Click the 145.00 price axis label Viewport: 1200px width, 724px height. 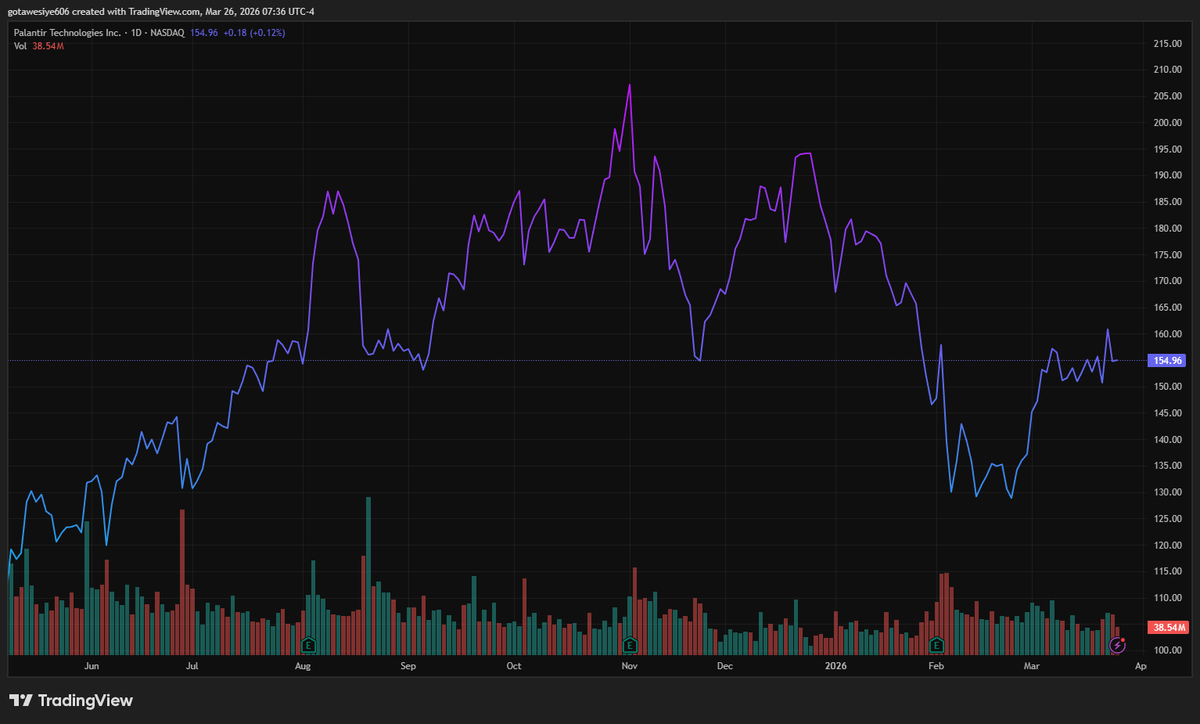[1168, 413]
